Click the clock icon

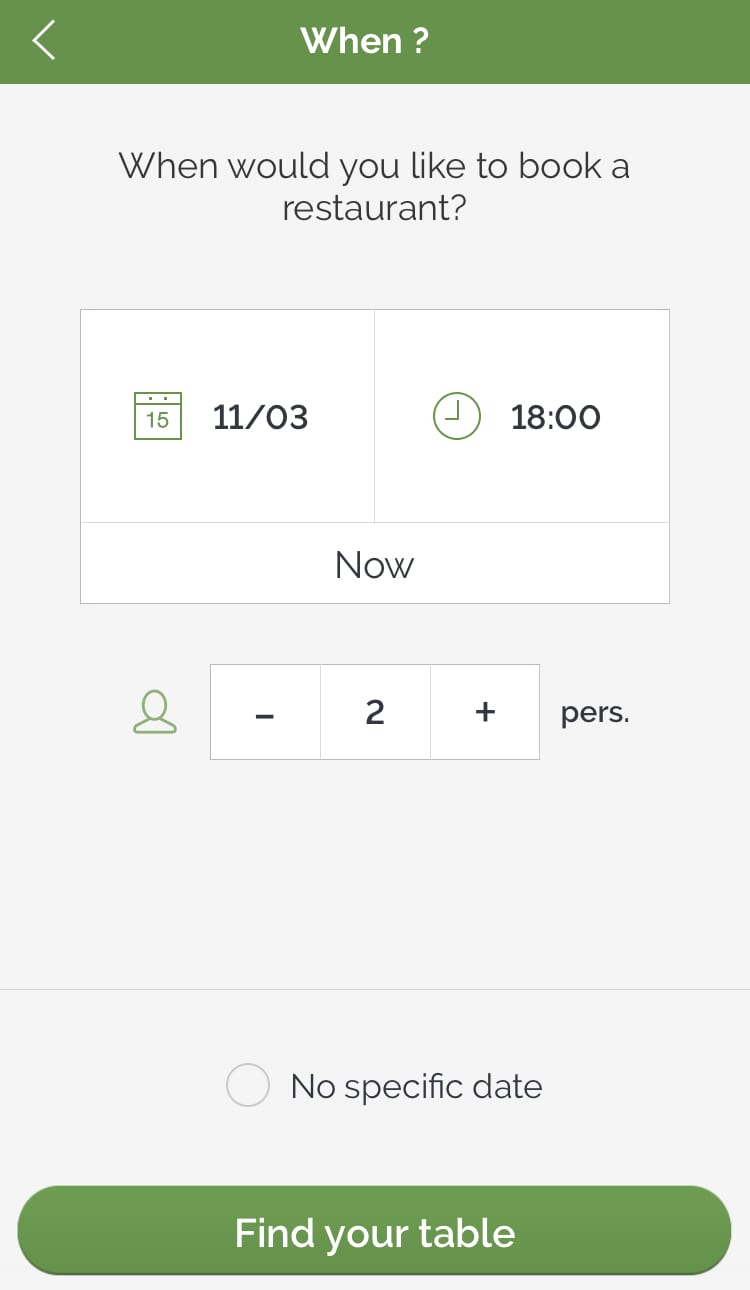tap(456, 416)
